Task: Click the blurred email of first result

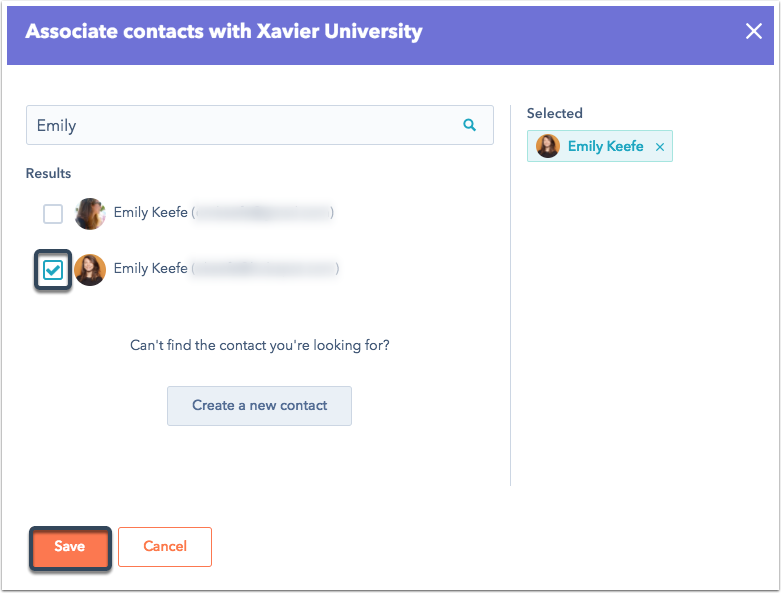Action: [262, 213]
